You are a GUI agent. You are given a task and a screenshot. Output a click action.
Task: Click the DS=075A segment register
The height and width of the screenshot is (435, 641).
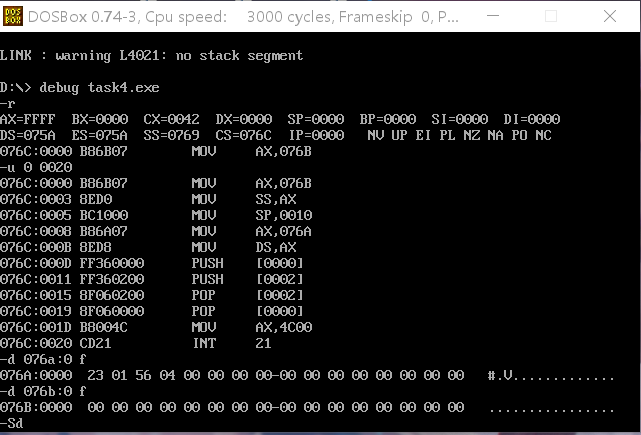click(x=27, y=135)
